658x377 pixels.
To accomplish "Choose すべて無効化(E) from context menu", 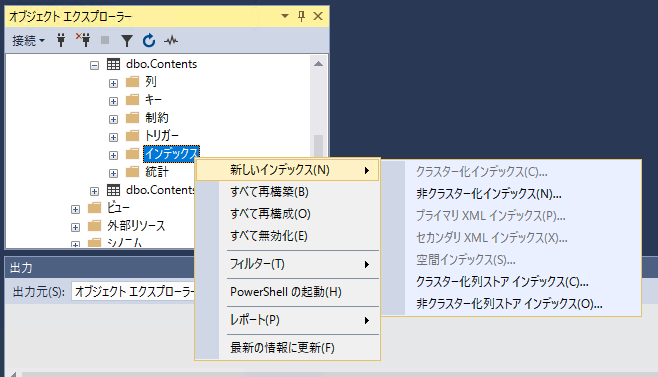I will (288, 236).
